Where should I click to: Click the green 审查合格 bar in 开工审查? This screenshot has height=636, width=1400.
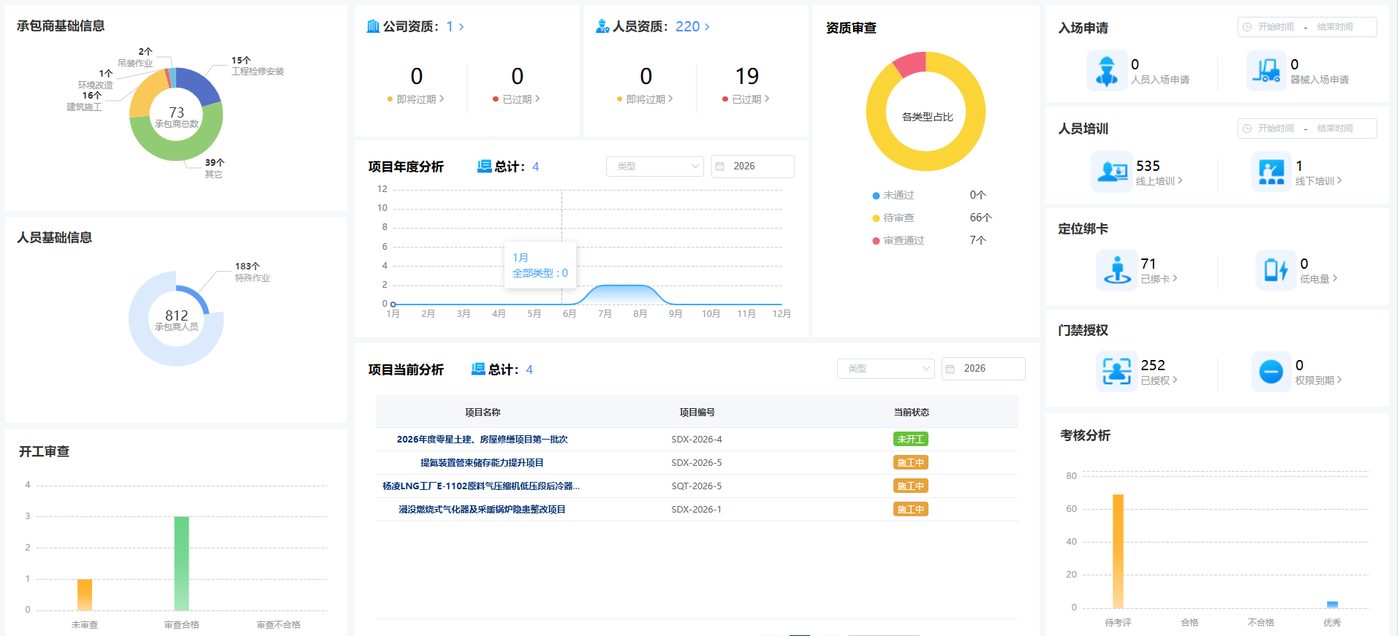pyautogui.click(x=181, y=563)
